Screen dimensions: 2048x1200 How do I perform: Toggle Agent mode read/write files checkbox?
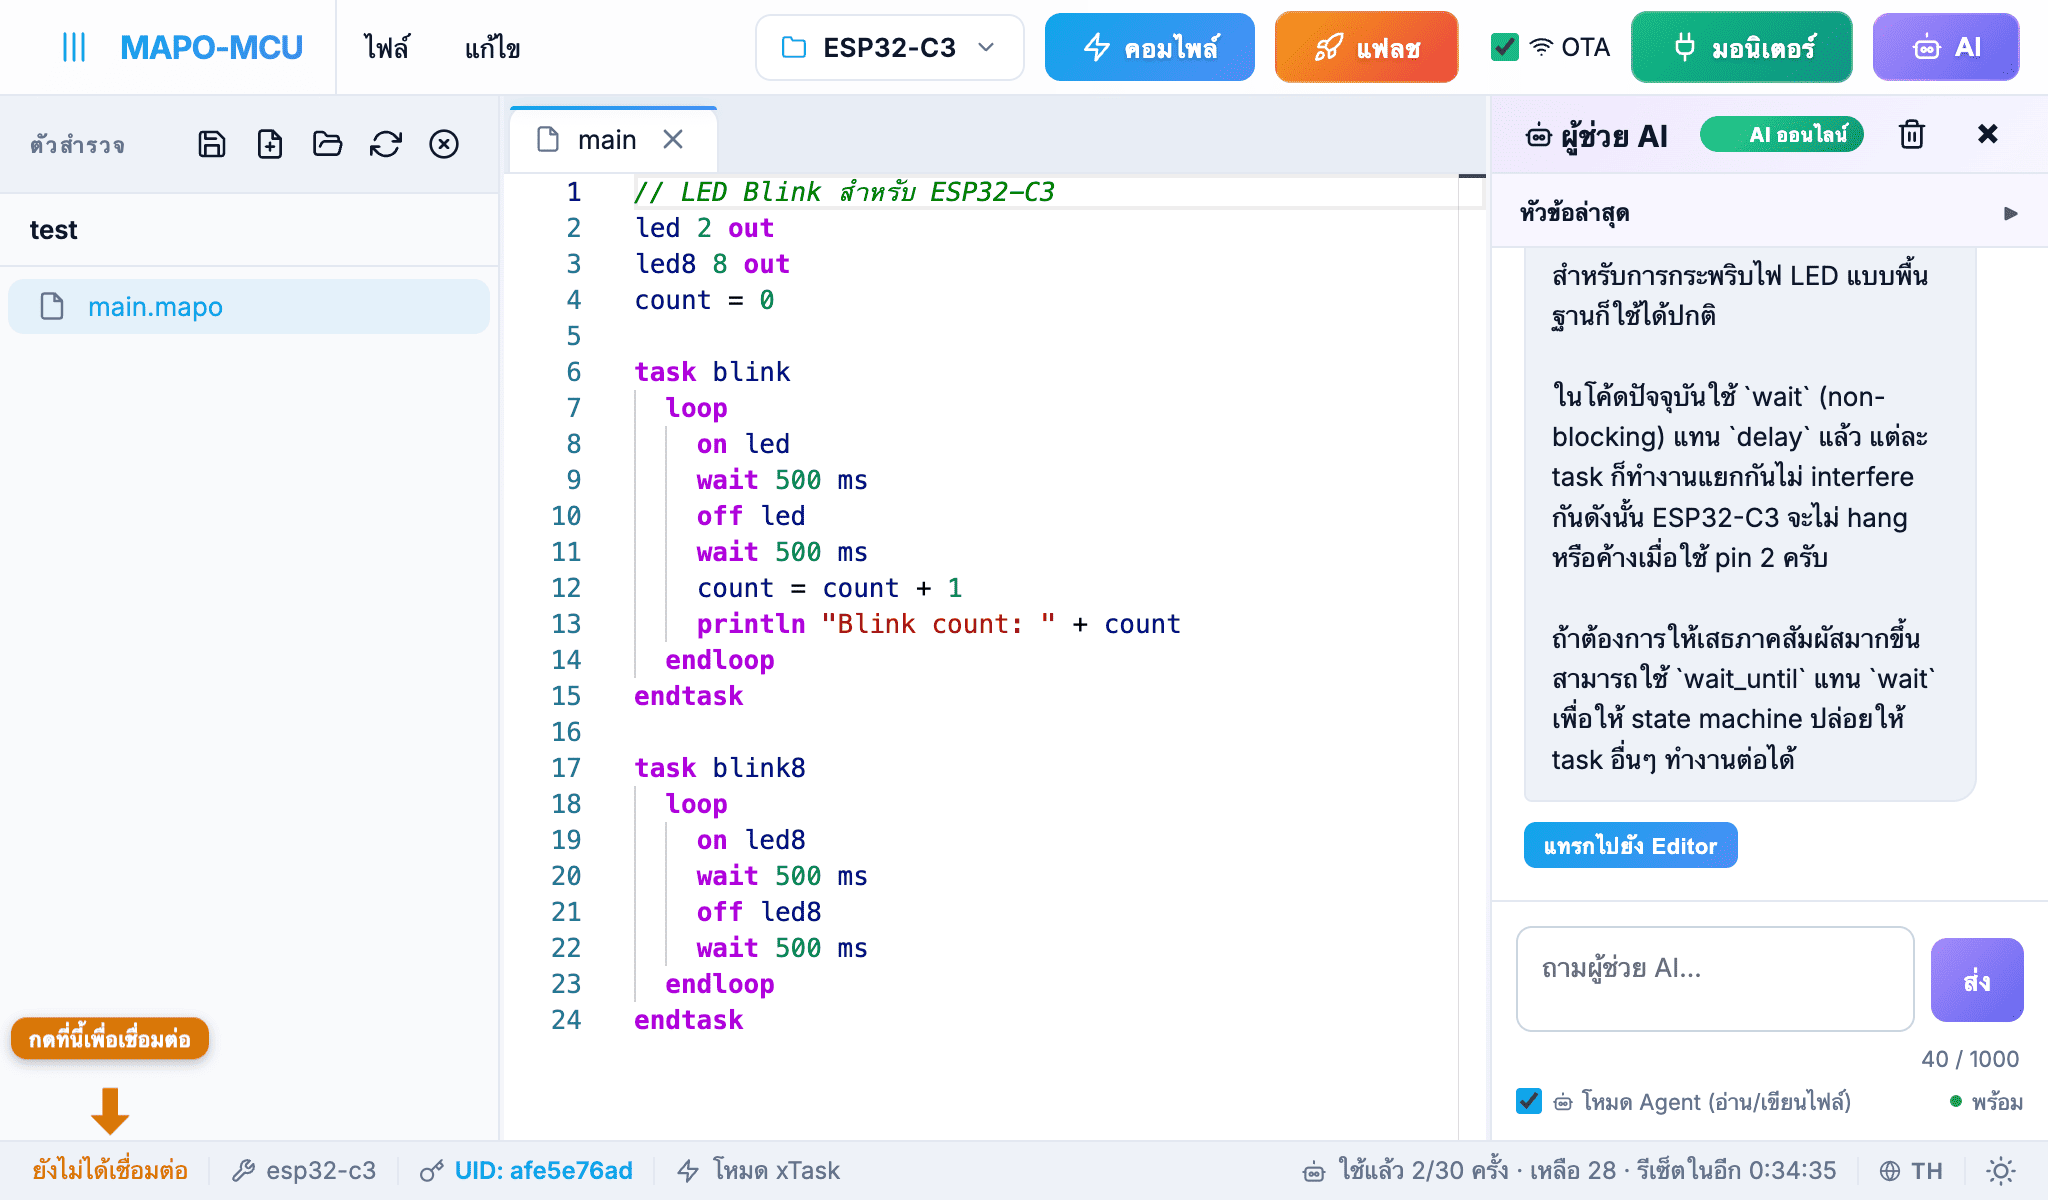(x=1529, y=1101)
